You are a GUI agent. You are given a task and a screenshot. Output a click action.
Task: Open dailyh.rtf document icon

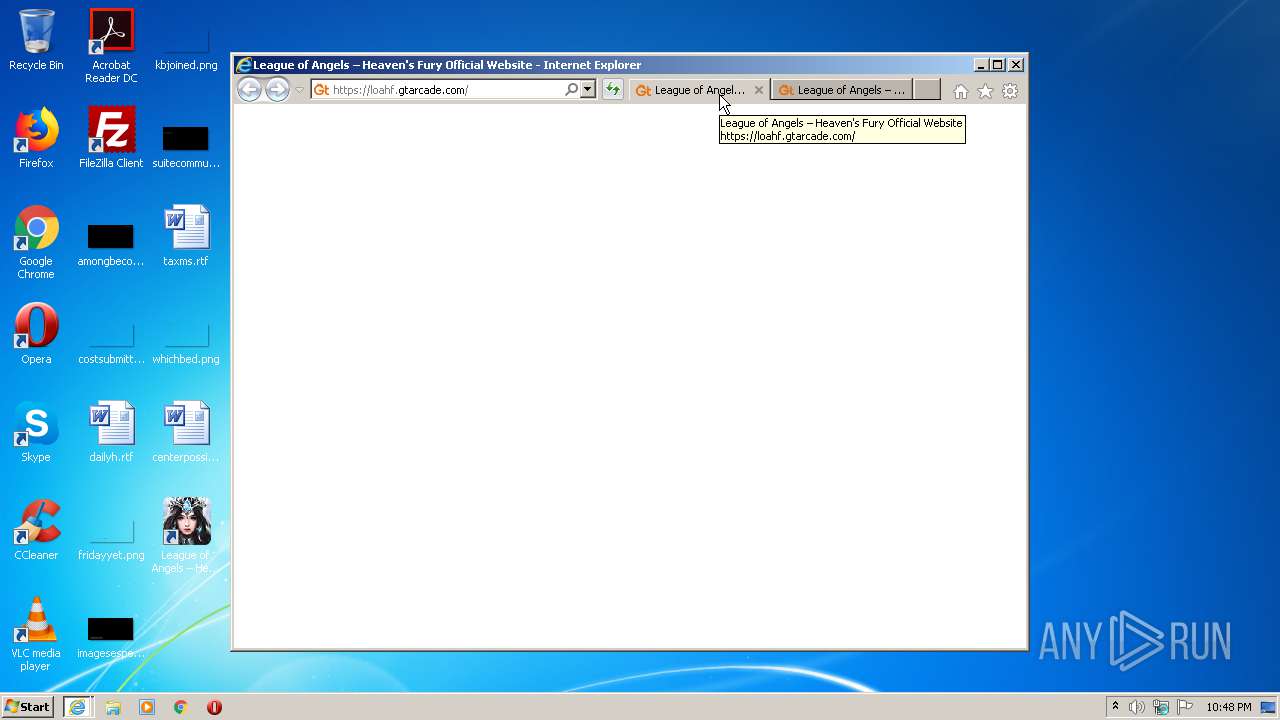(111, 432)
